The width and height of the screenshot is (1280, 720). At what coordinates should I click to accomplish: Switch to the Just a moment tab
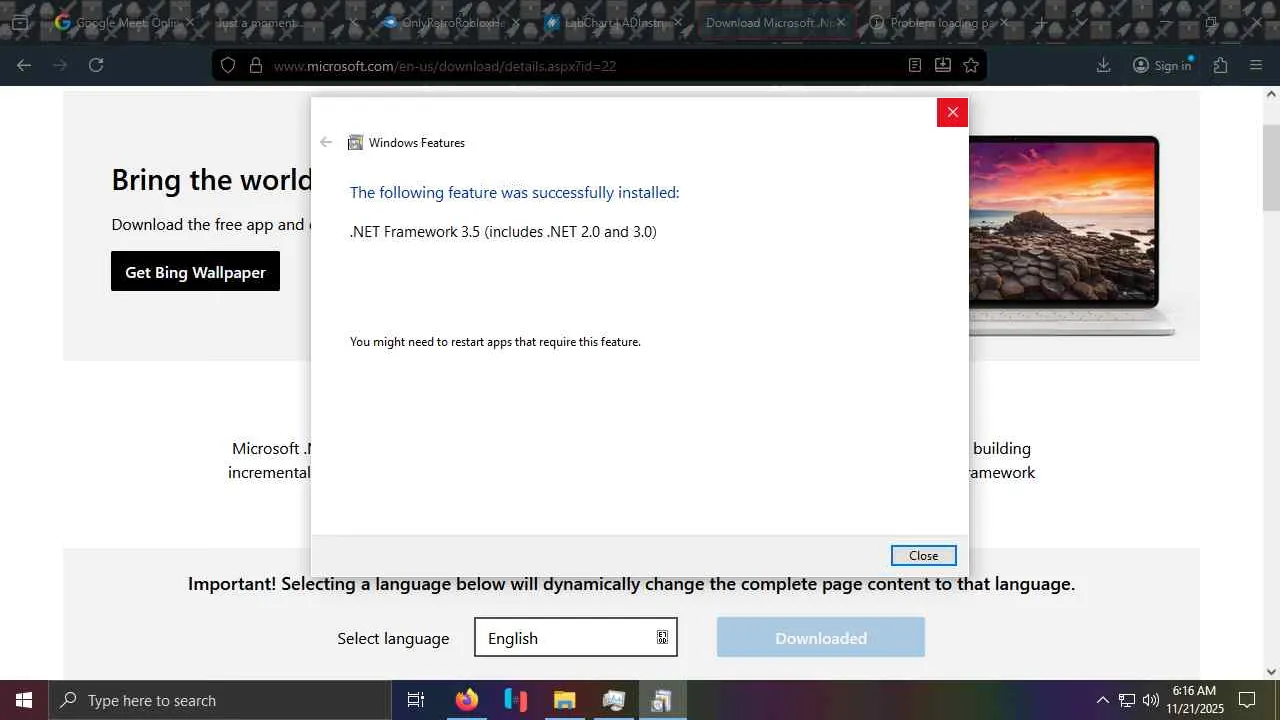(286, 22)
